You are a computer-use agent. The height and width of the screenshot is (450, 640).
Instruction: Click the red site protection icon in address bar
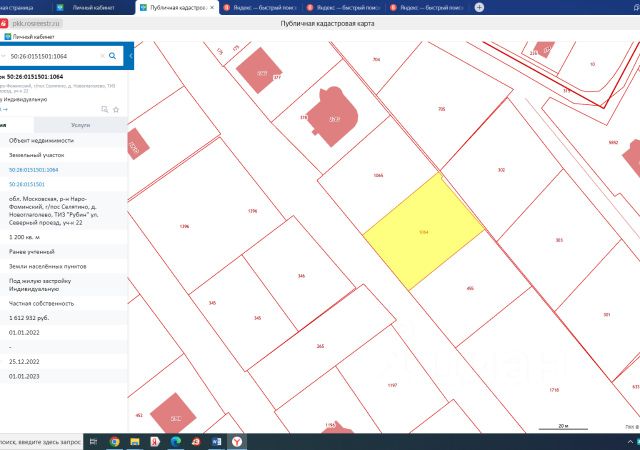click(4, 23)
